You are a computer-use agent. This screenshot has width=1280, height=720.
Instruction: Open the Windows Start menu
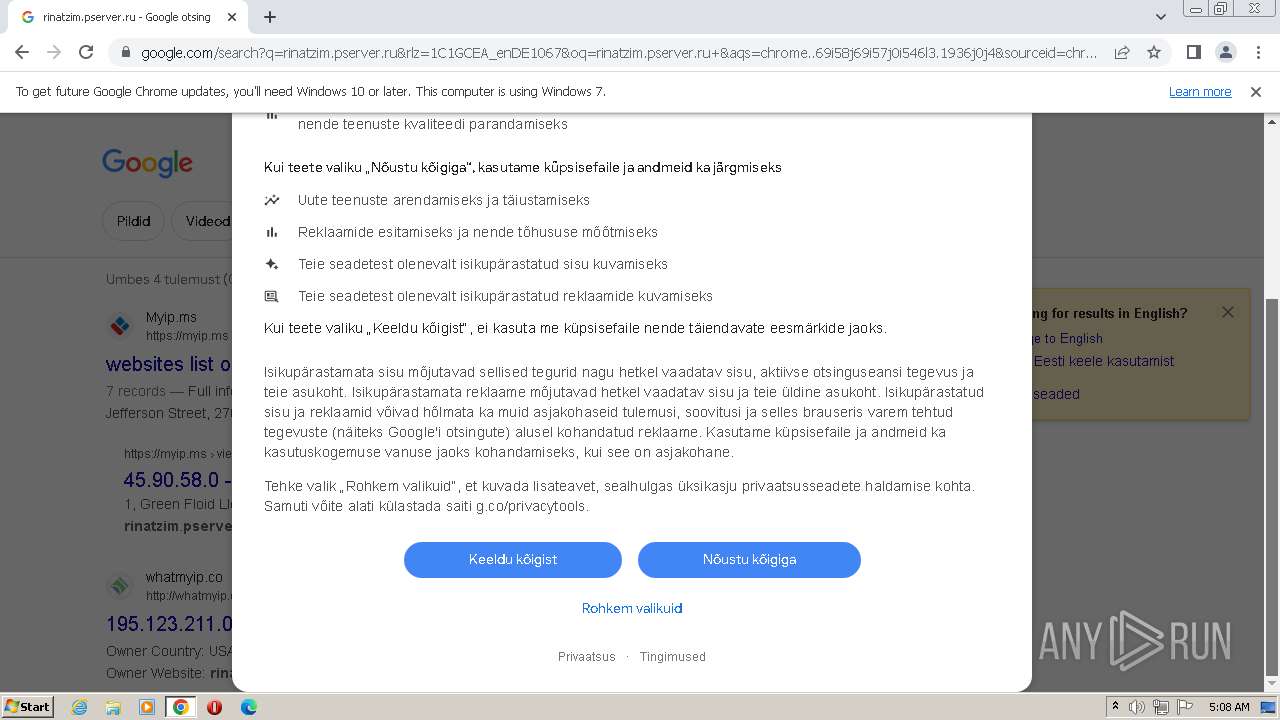(x=27, y=706)
